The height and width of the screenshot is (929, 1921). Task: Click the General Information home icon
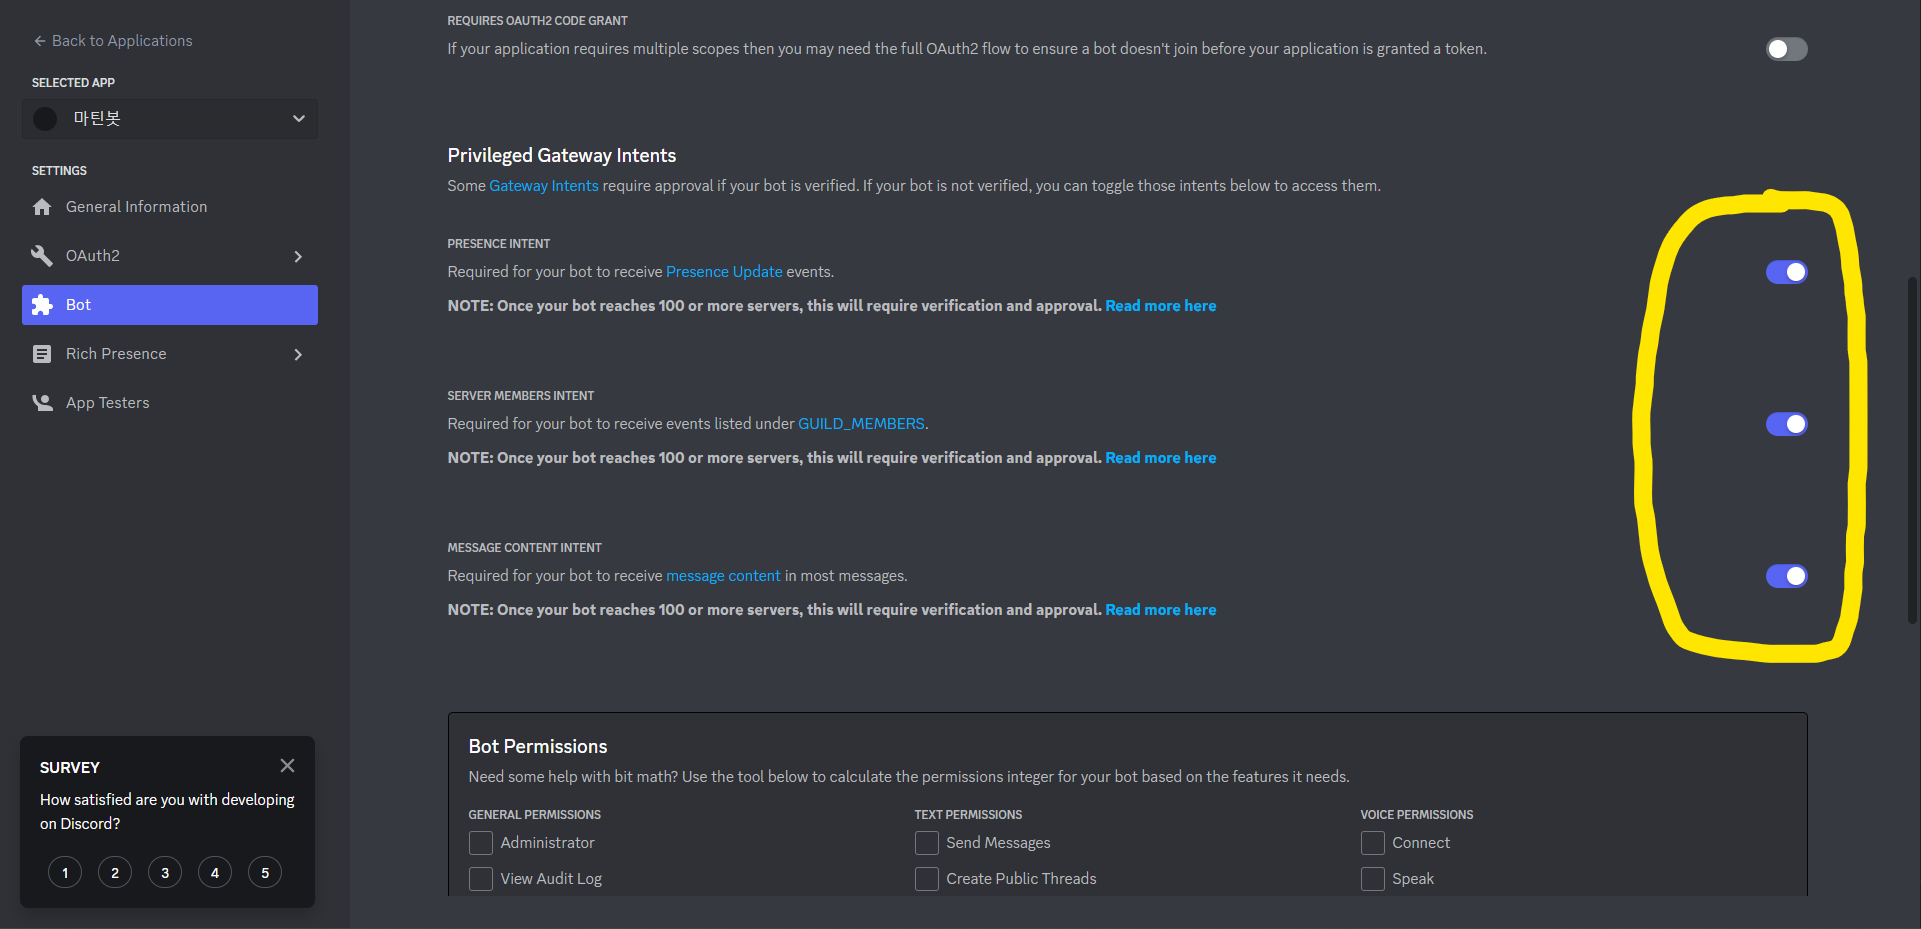click(42, 207)
